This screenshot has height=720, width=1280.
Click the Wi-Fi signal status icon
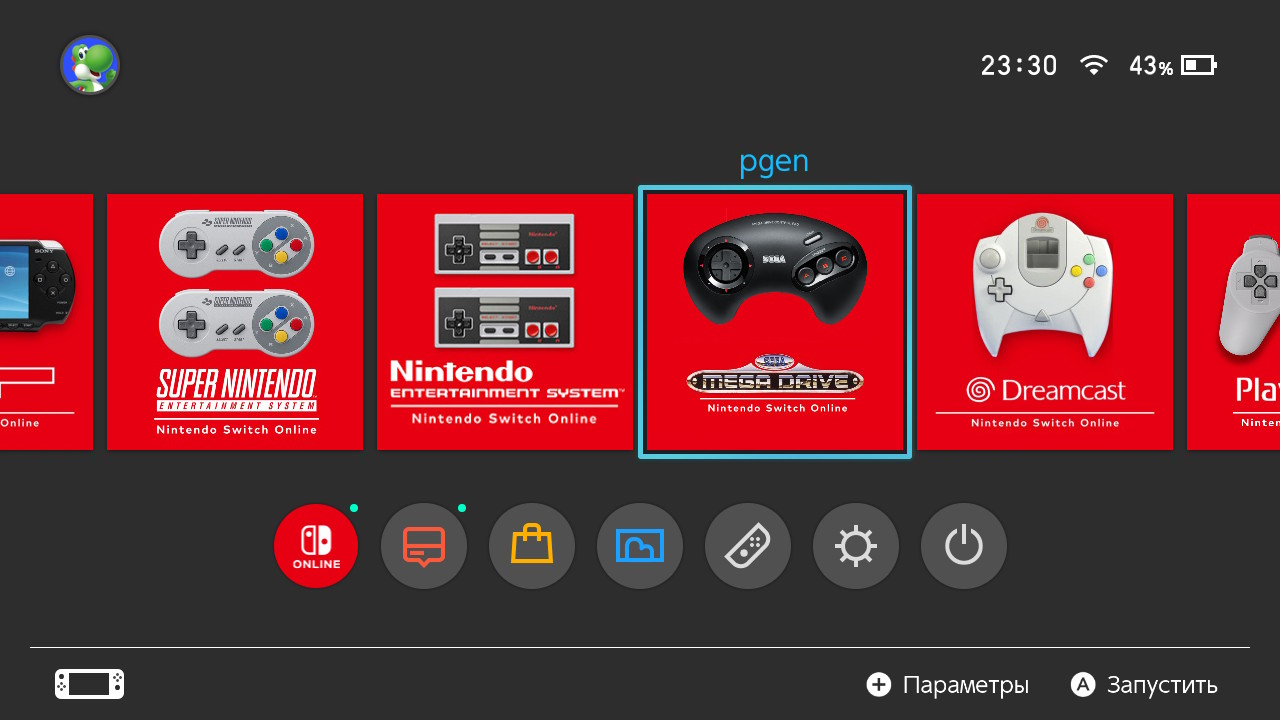[x=1094, y=66]
